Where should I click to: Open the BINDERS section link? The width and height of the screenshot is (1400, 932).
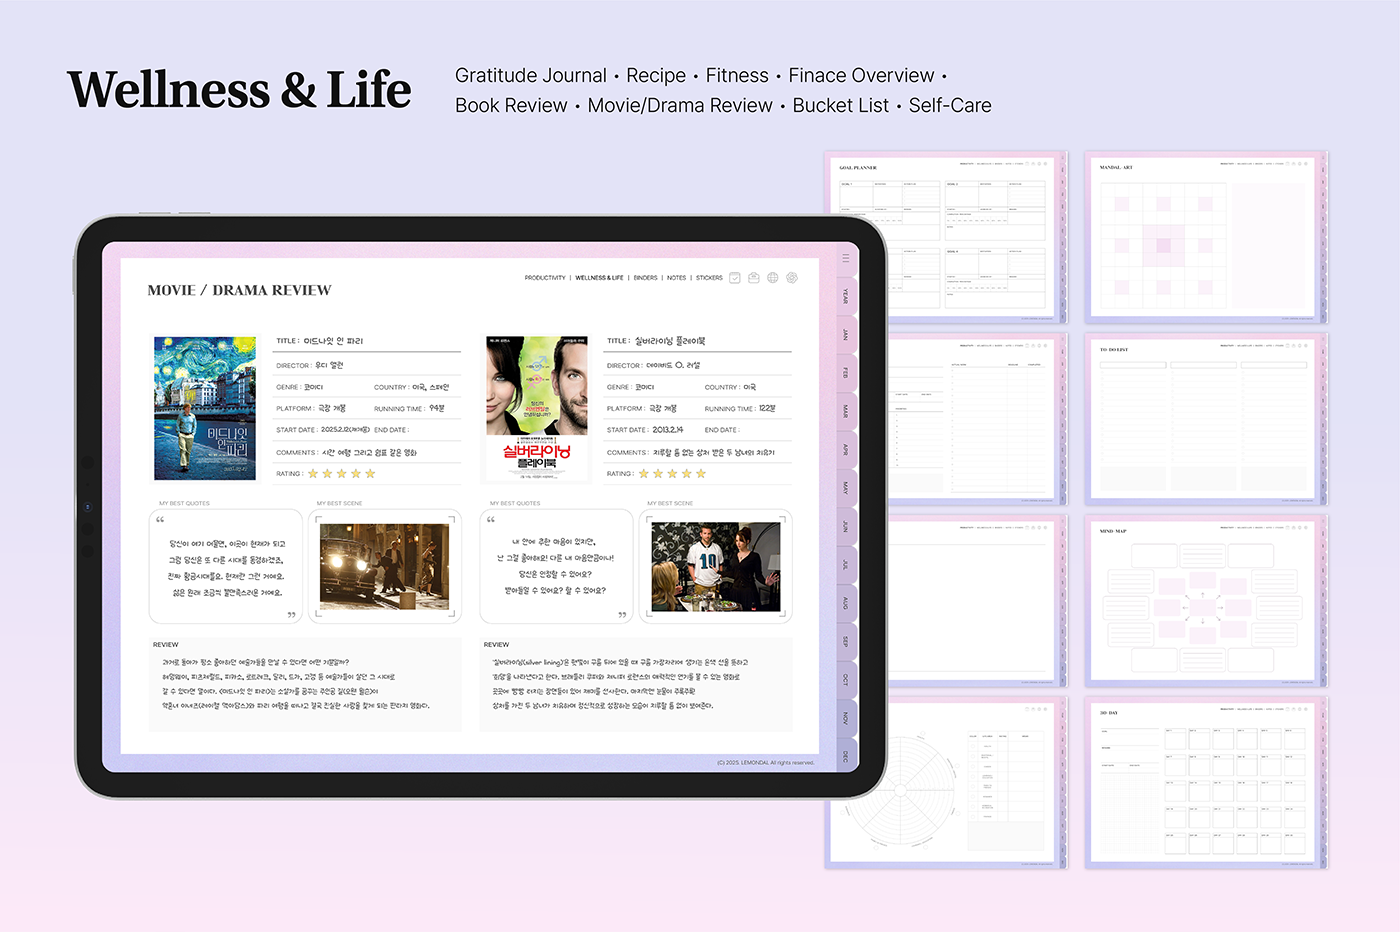tap(645, 278)
